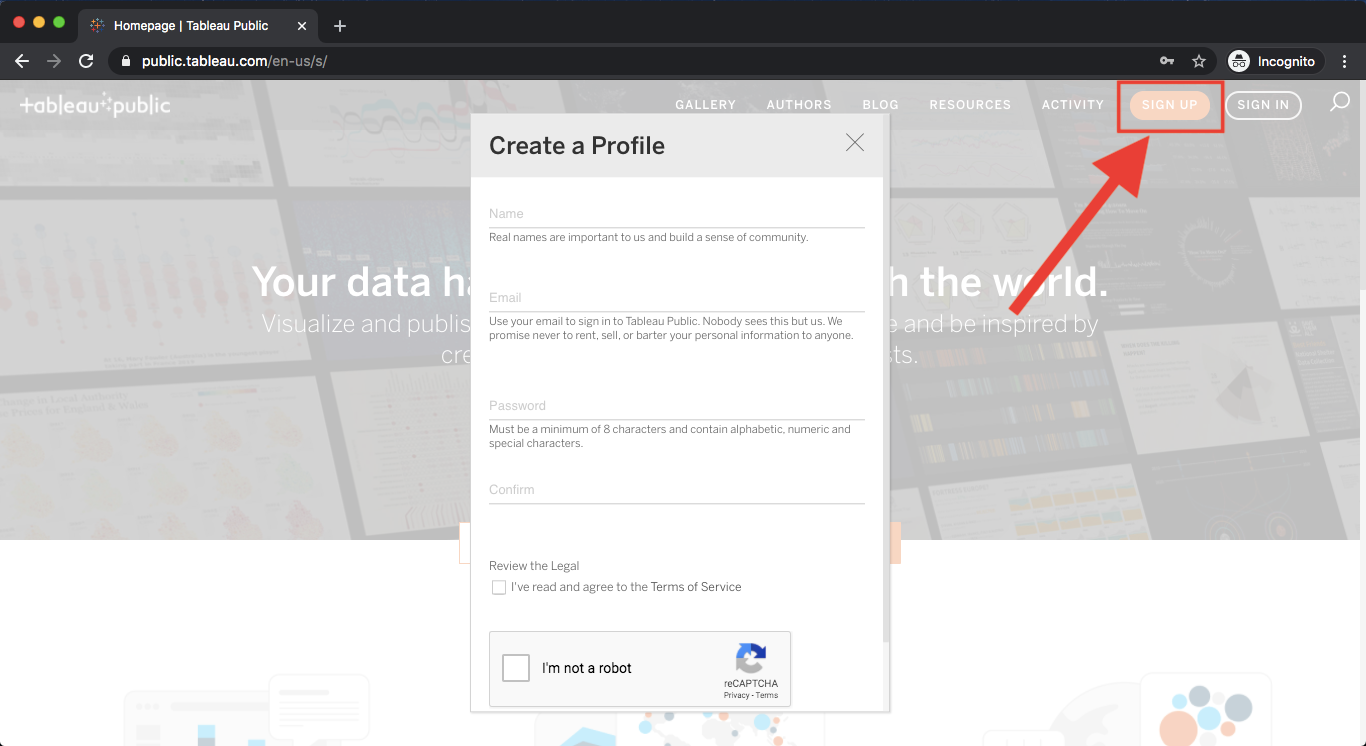1366x746 pixels.
Task: Select the Homepage | Tableau Public tab
Action: [x=196, y=26]
